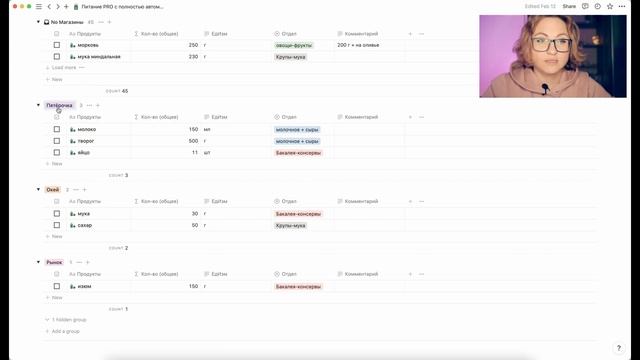Open the comments icon next to Share

pos(585,7)
